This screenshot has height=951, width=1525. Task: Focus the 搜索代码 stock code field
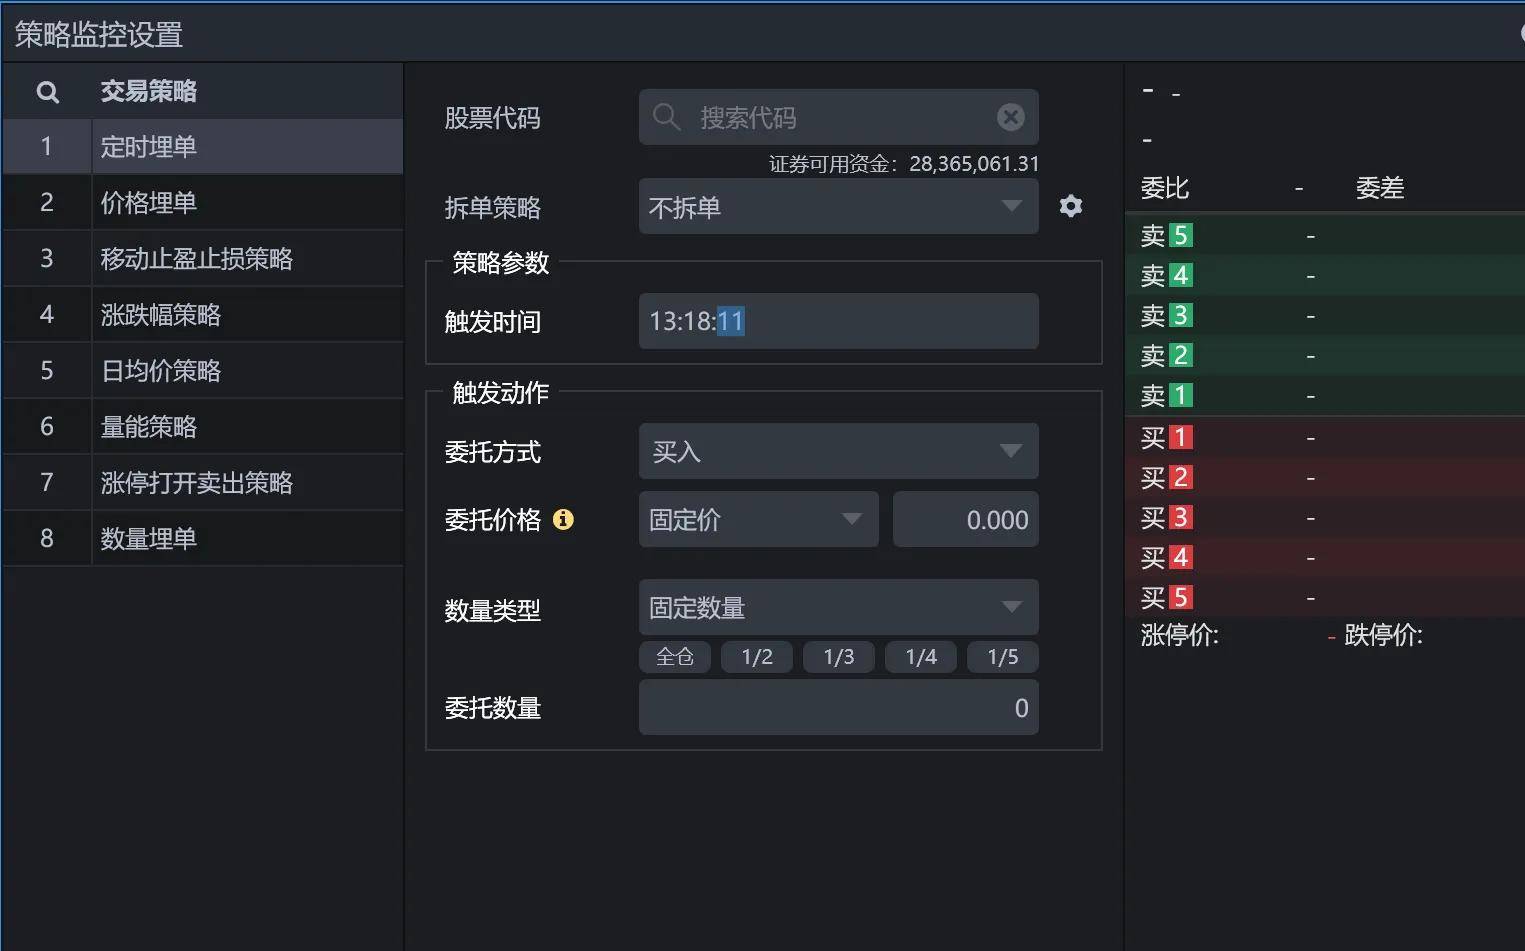tap(838, 117)
